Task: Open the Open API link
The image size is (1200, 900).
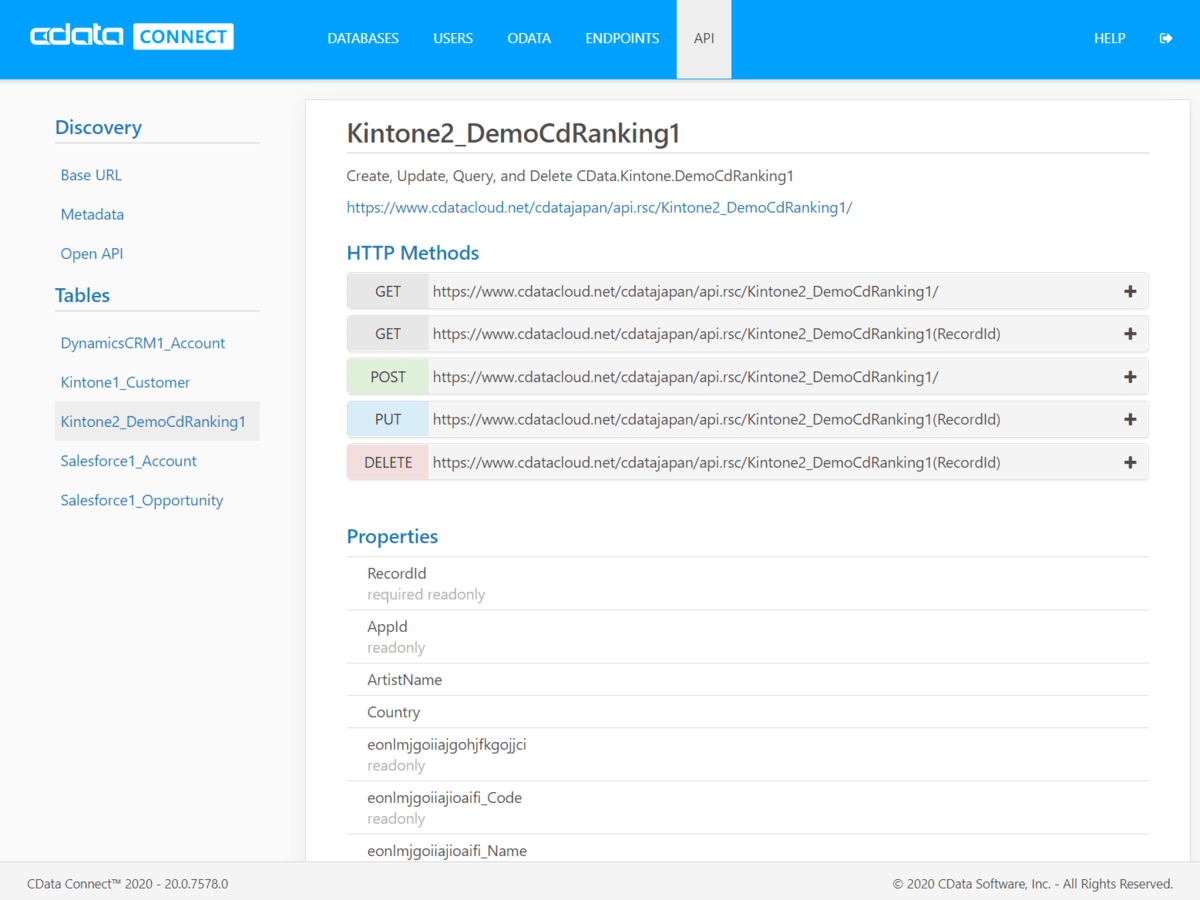Action: coord(92,254)
